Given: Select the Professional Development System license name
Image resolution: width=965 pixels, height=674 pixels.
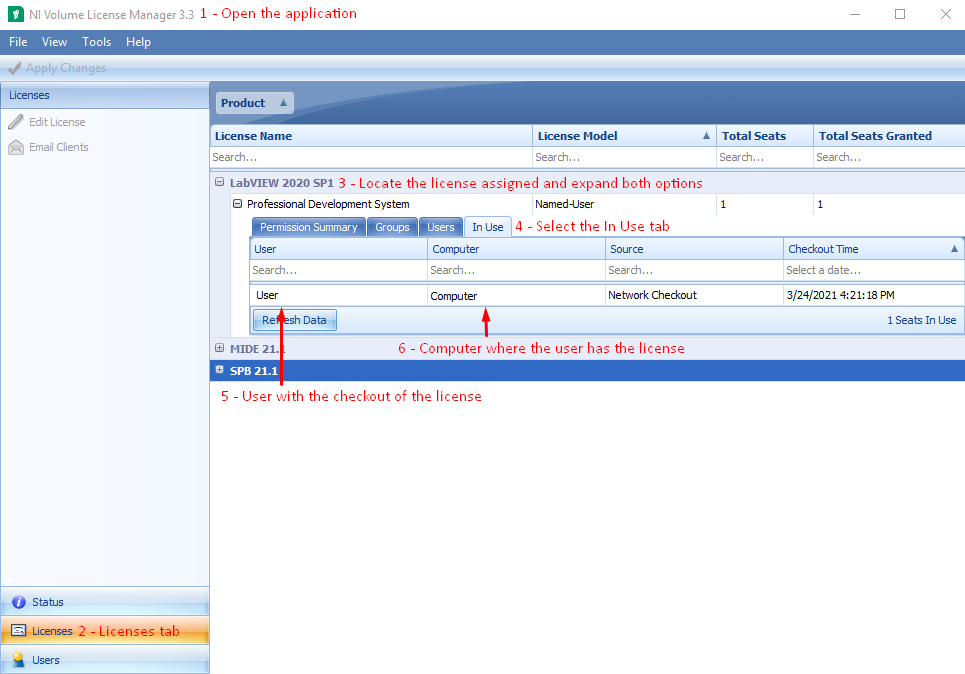Looking at the screenshot, I should click(328, 204).
